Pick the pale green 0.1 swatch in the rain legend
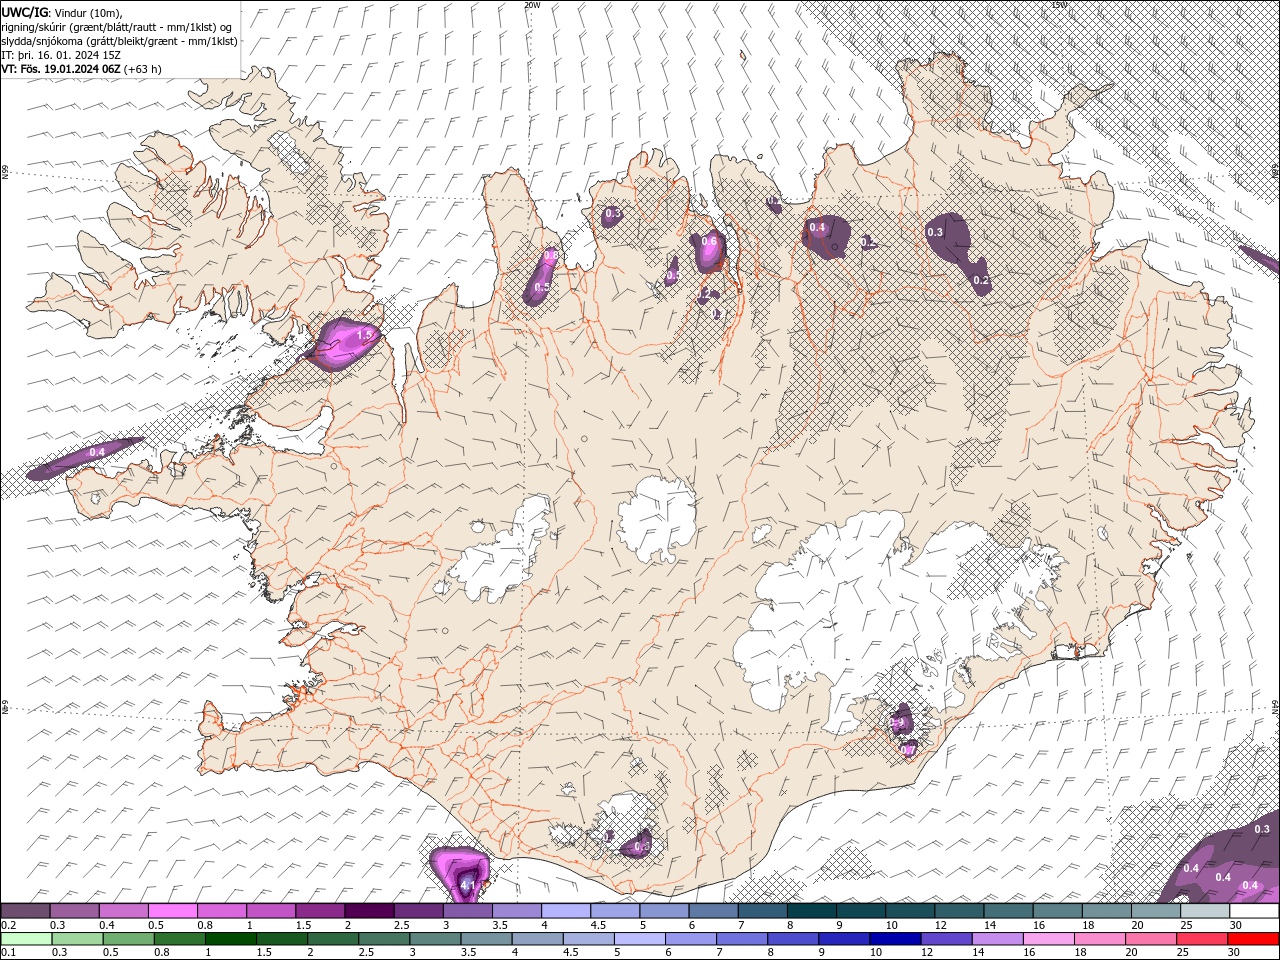Viewport: 1280px width, 960px height. [x=26, y=939]
